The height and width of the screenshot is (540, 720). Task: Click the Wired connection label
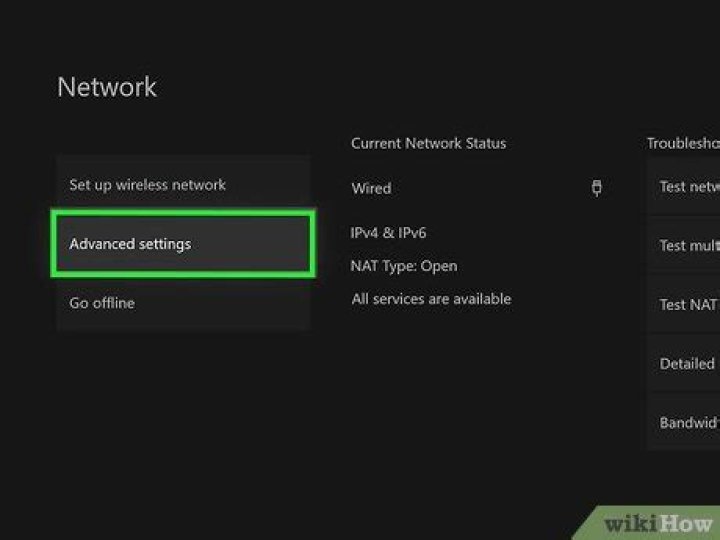click(371, 188)
